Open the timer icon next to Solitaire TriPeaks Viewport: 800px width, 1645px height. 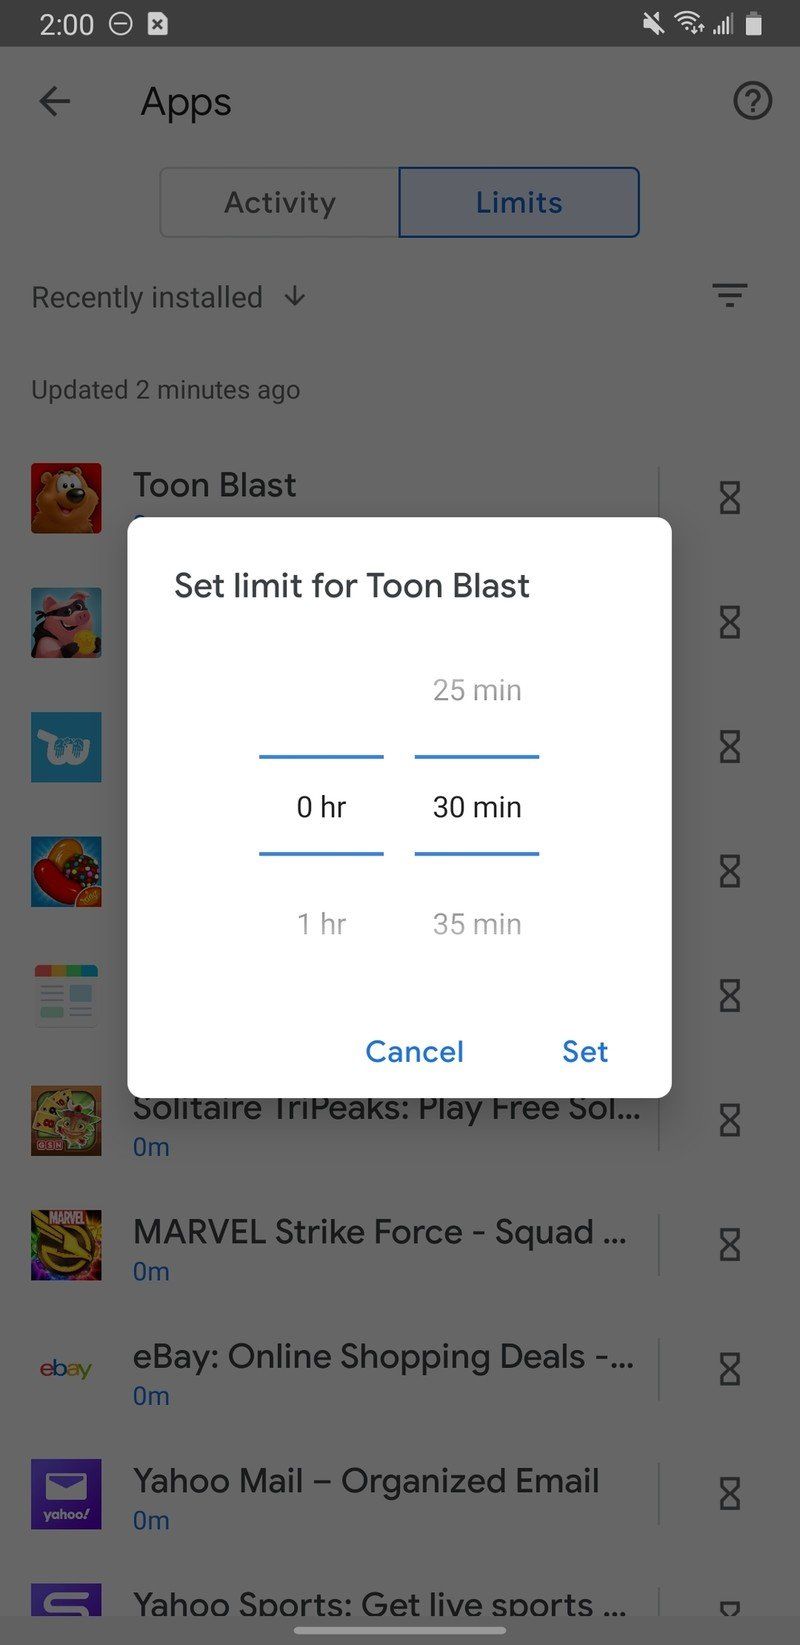(x=728, y=1120)
